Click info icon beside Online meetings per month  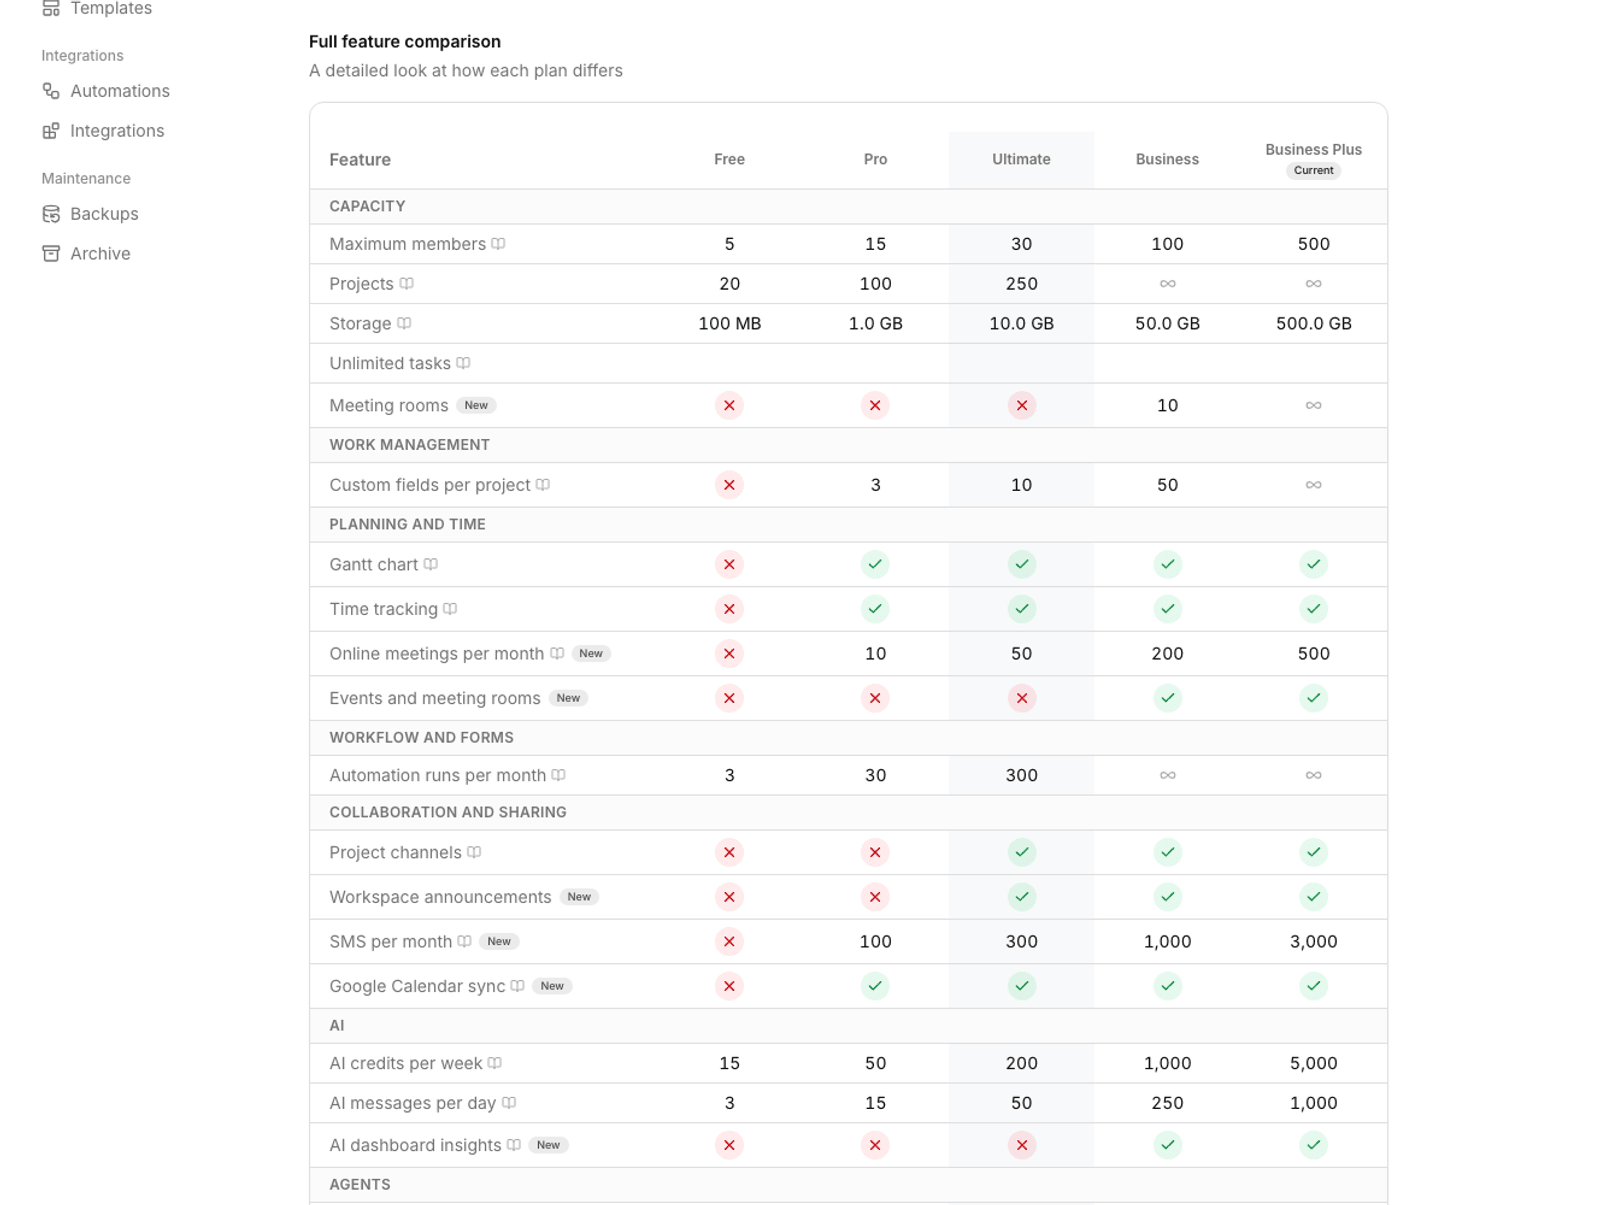click(x=557, y=654)
